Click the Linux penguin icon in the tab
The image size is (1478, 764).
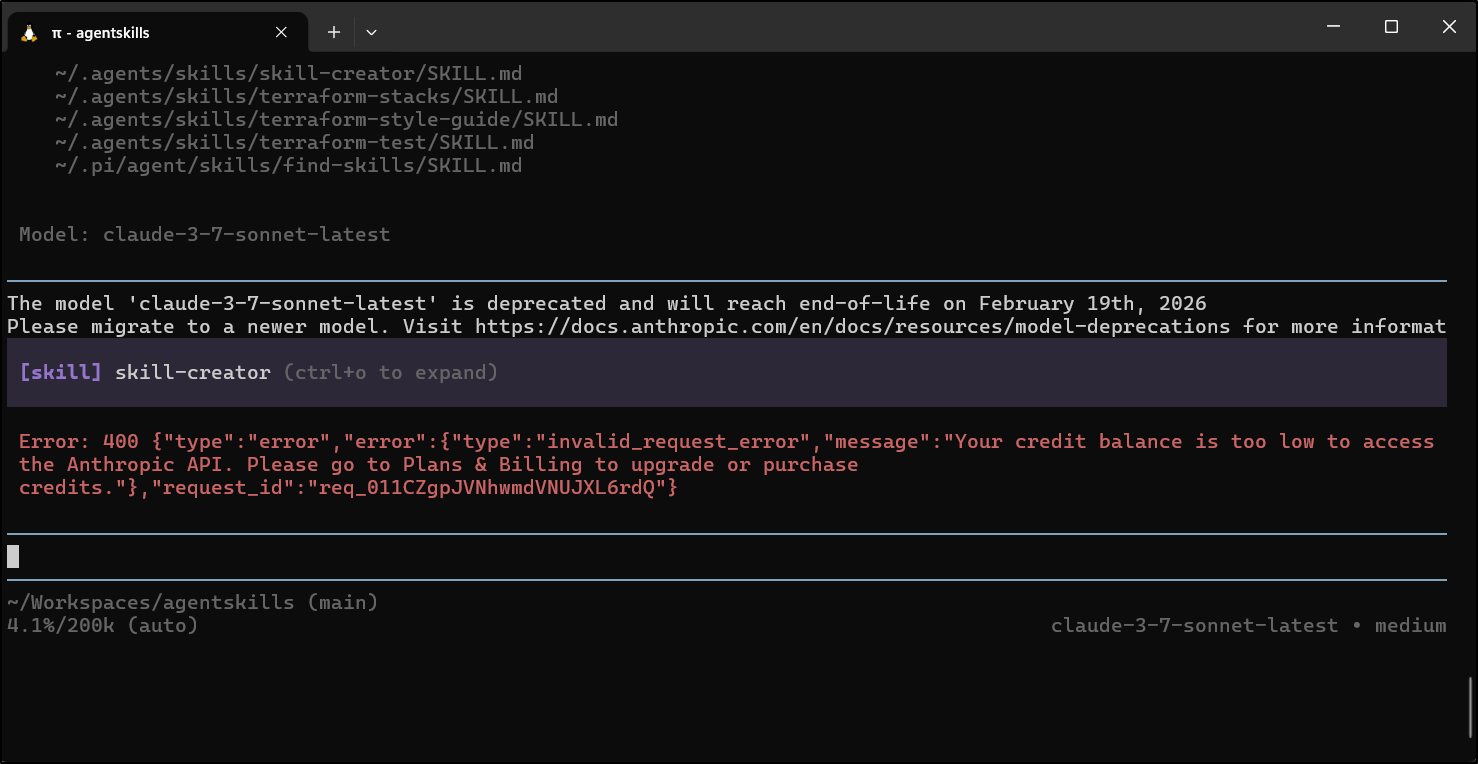tap(29, 33)
